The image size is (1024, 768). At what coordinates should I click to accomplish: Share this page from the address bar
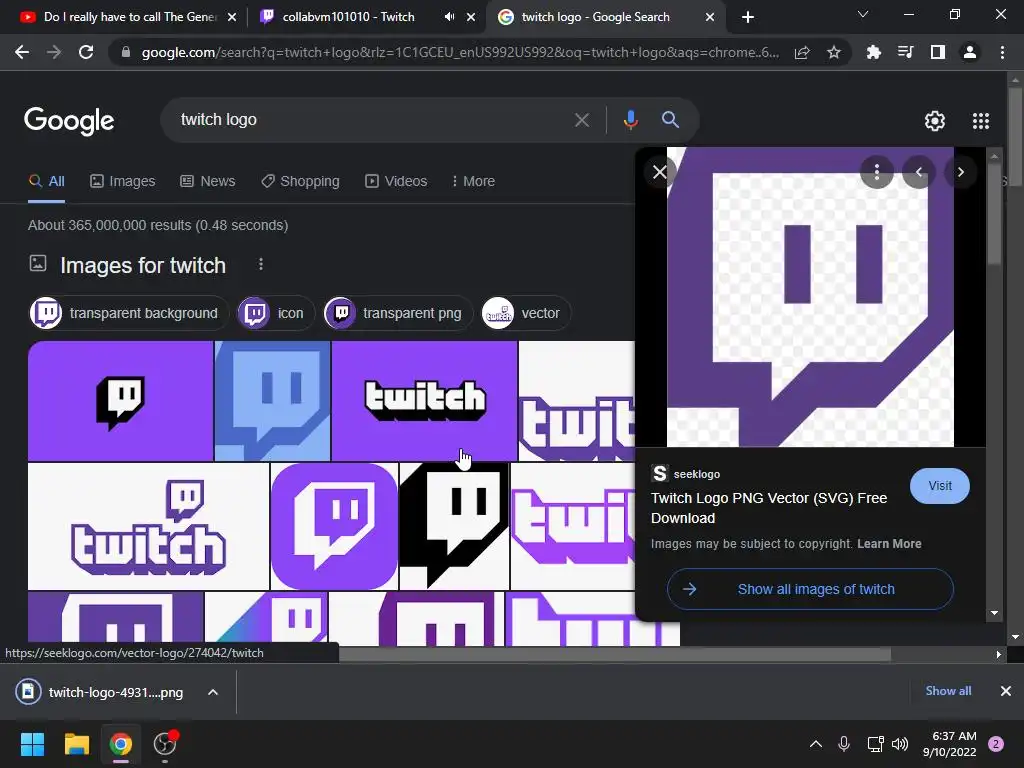pyautogui.click(x=802, y=52)
